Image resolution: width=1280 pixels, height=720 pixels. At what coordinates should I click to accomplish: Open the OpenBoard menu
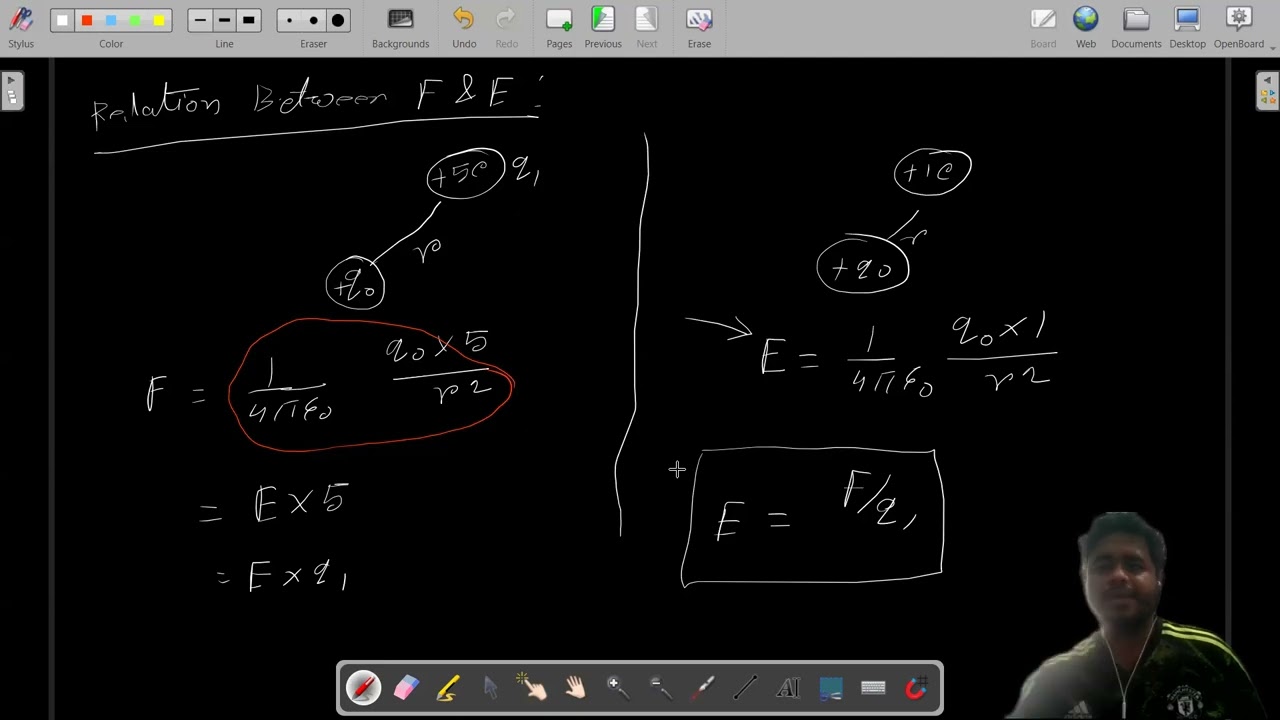pos(1239,27)
